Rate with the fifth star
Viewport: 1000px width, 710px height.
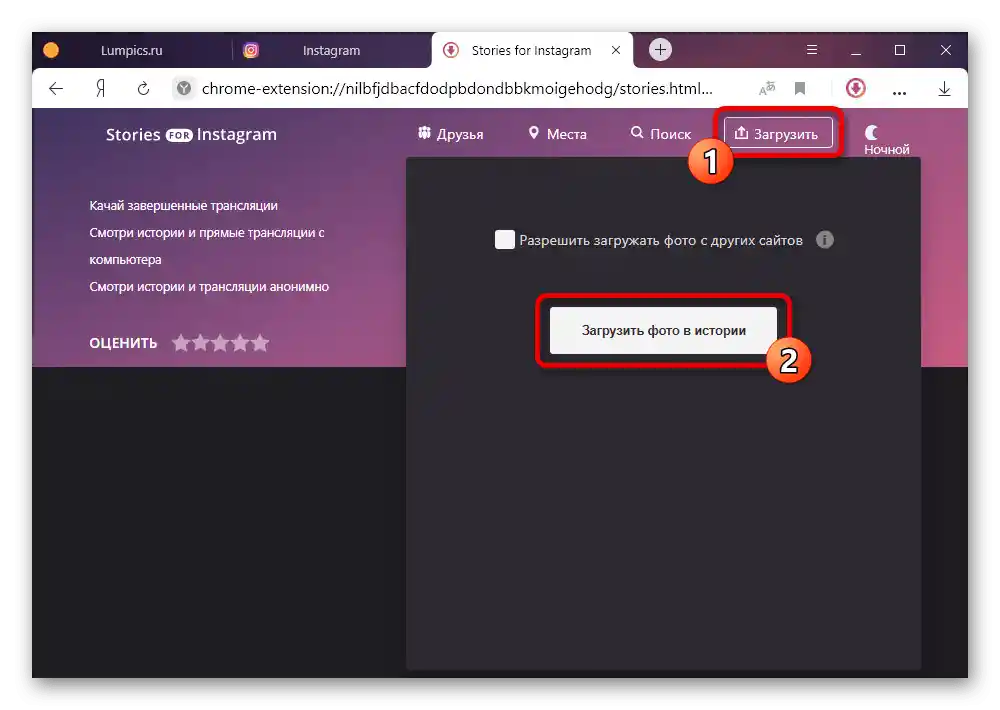coord(260,343)
